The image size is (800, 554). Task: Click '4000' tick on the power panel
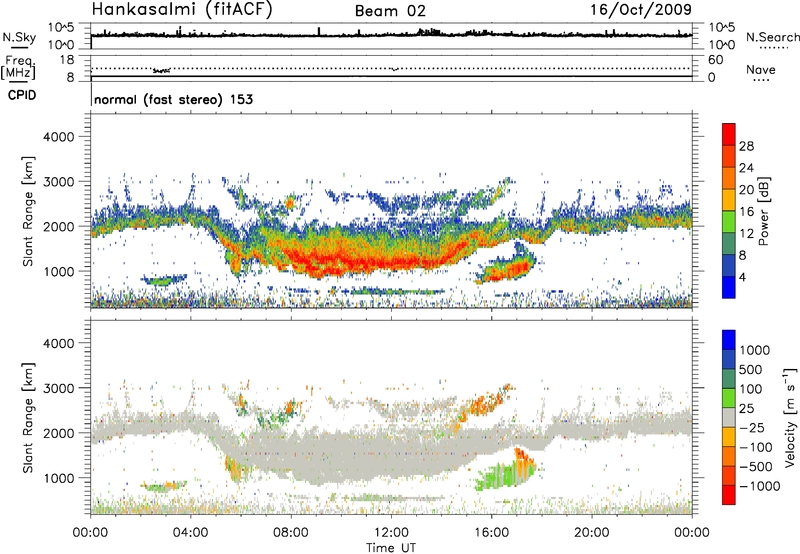tap(59, 137)
